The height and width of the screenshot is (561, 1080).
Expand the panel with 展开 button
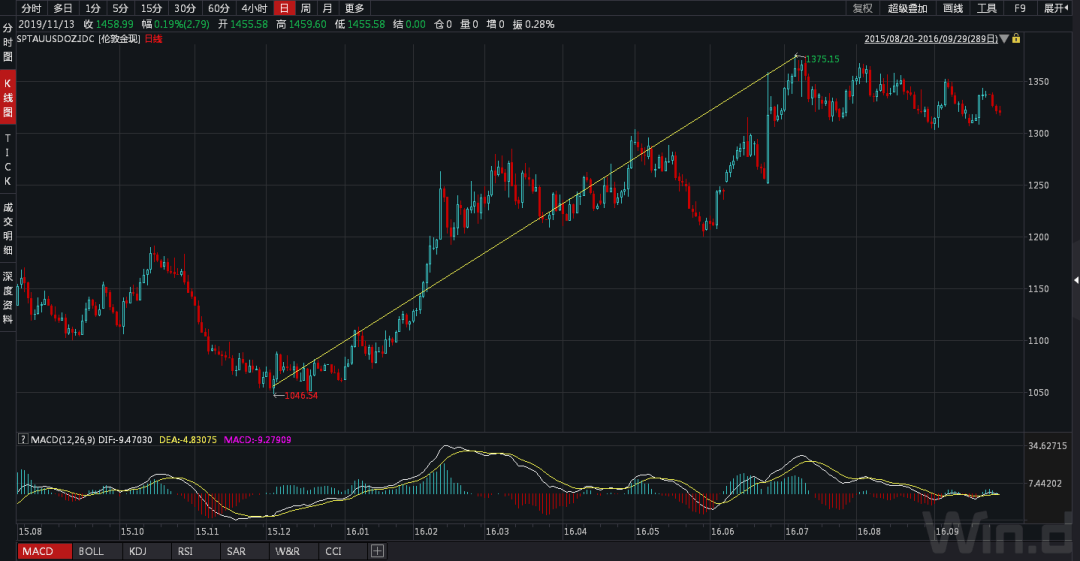(1057, 8)
